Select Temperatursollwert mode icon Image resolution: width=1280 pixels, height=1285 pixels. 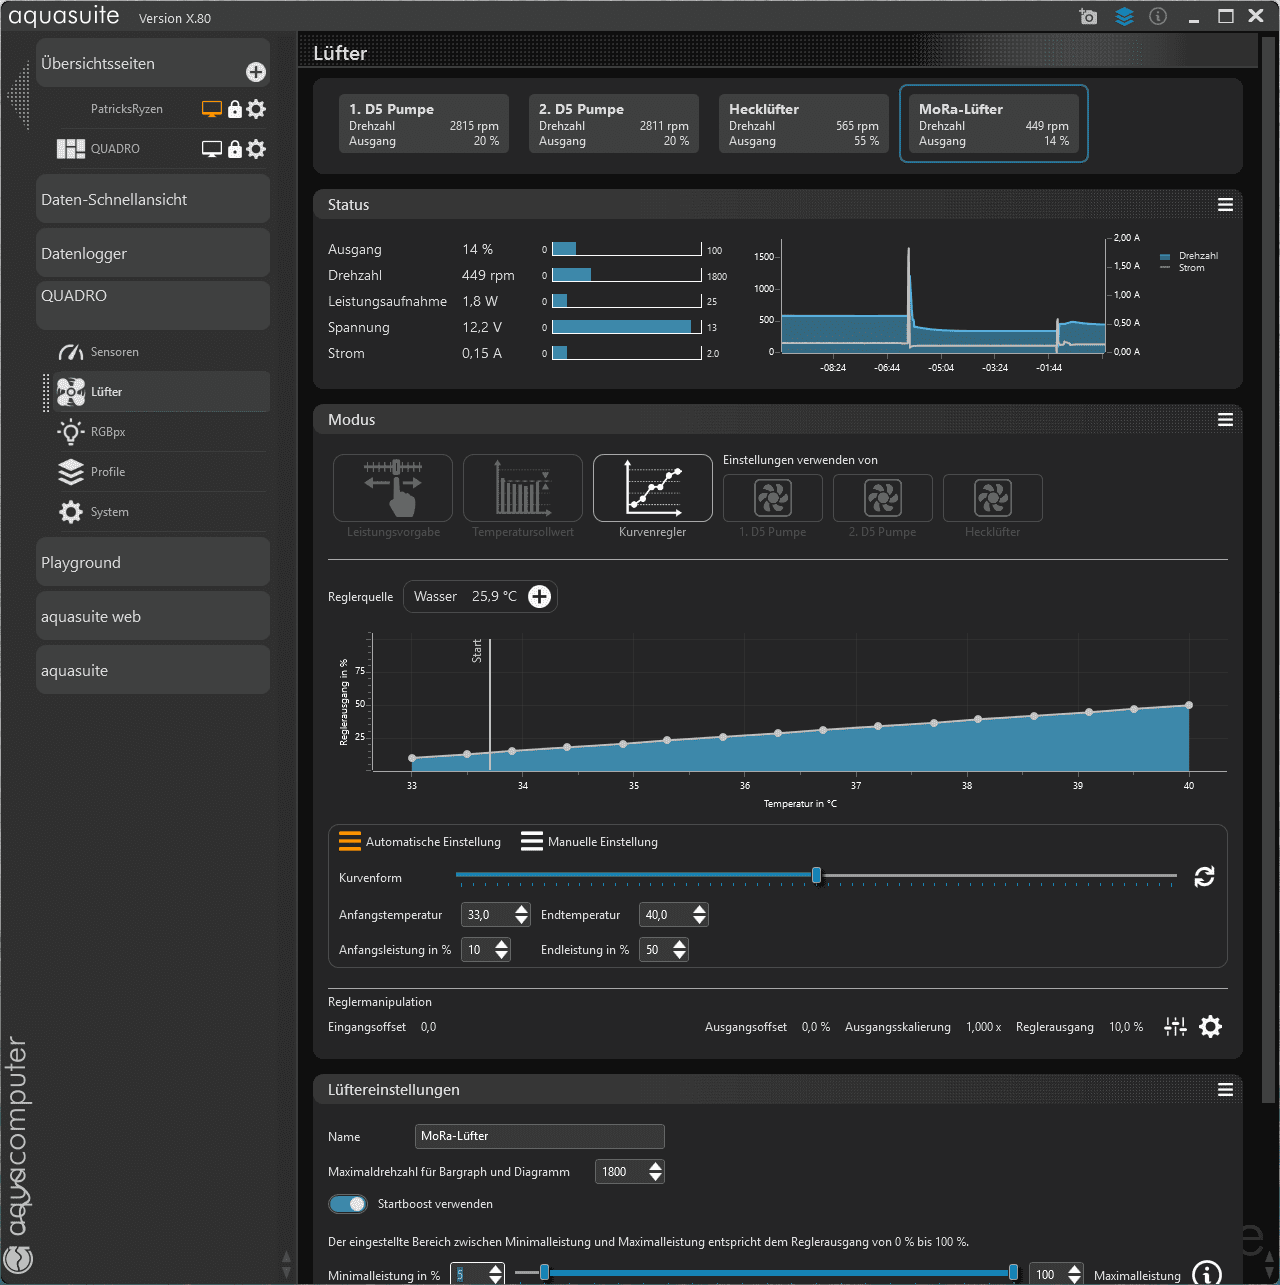tap(523, 488)
